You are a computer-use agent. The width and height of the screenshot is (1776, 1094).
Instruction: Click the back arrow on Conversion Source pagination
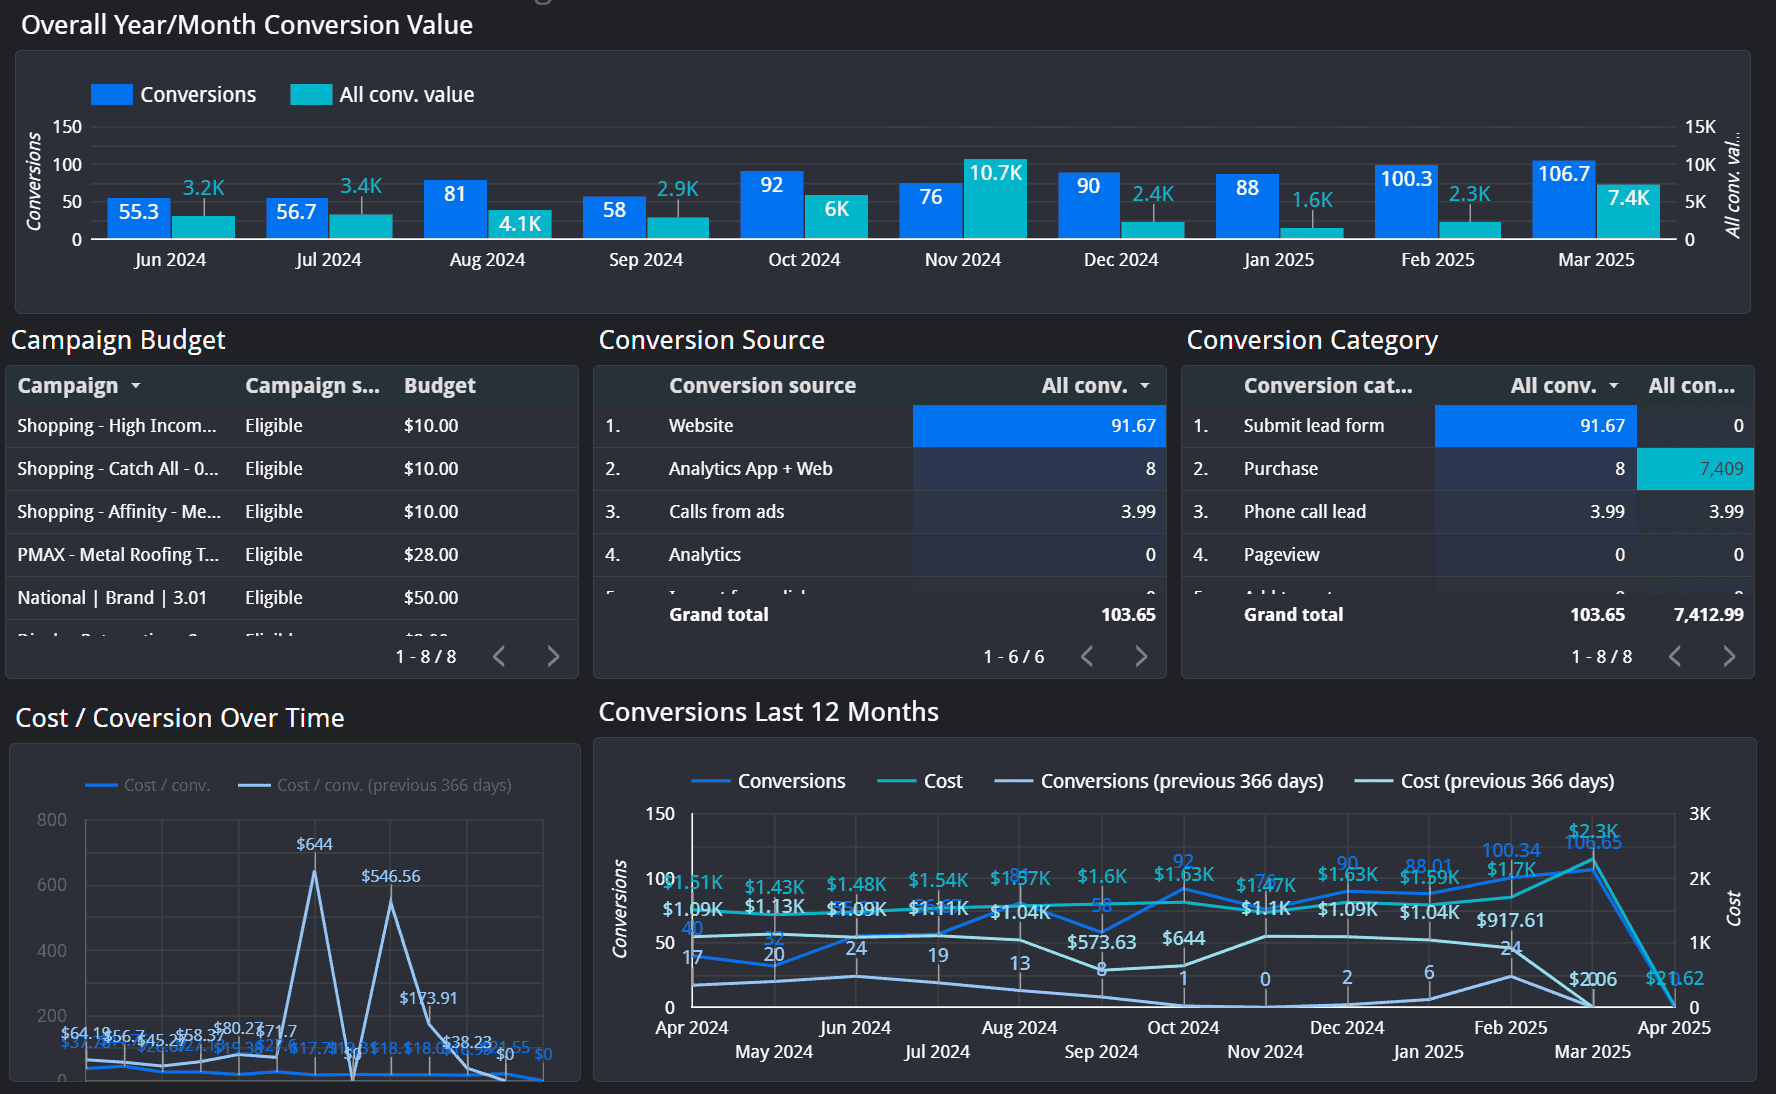point(1087,656)
